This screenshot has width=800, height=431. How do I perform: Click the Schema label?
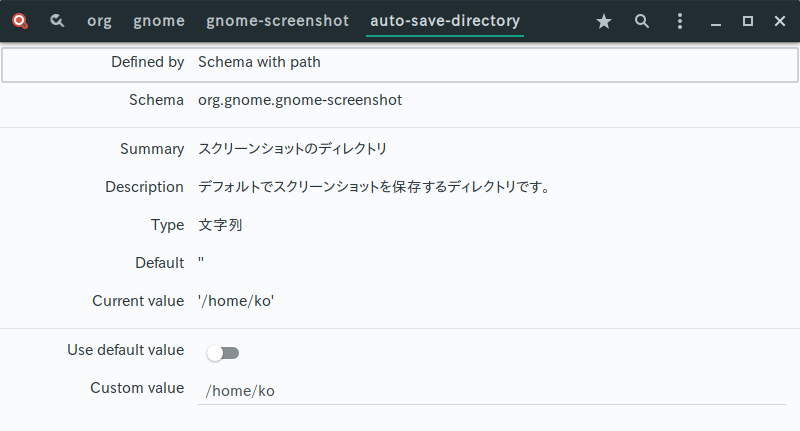coord(156,100)
